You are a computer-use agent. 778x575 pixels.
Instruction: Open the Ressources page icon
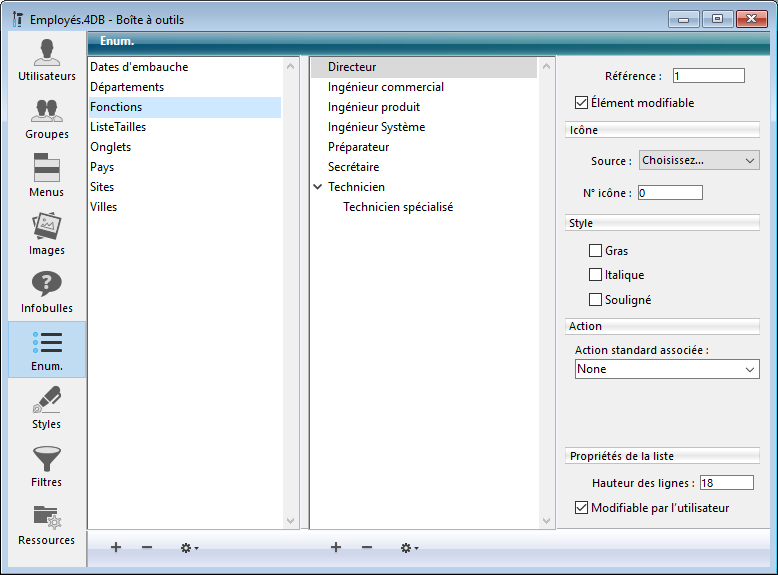pyautogui.click(x=46, y=523)
